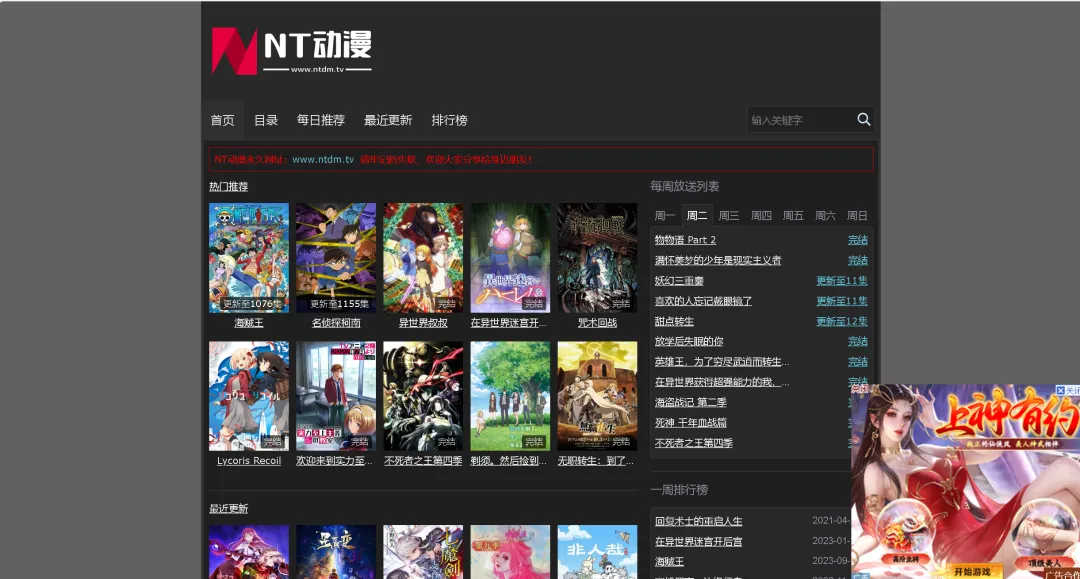Open the 星辰变 poster in recent updates
Image resolution: width=1080 pixels, height=579 pixels.
coord(336,552)
